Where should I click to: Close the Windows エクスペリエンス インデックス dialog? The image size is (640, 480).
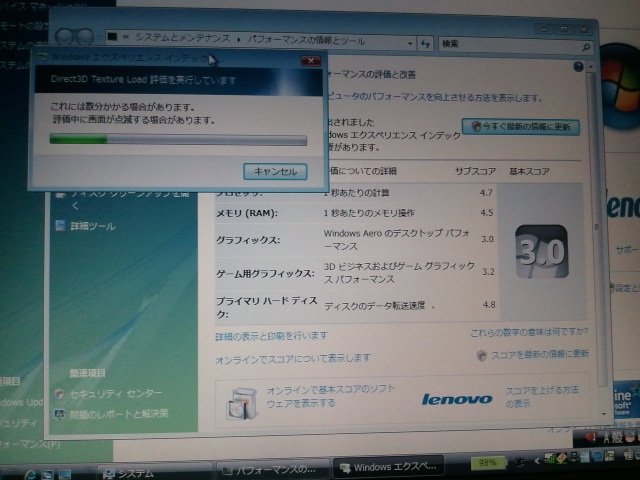[311, 61]
